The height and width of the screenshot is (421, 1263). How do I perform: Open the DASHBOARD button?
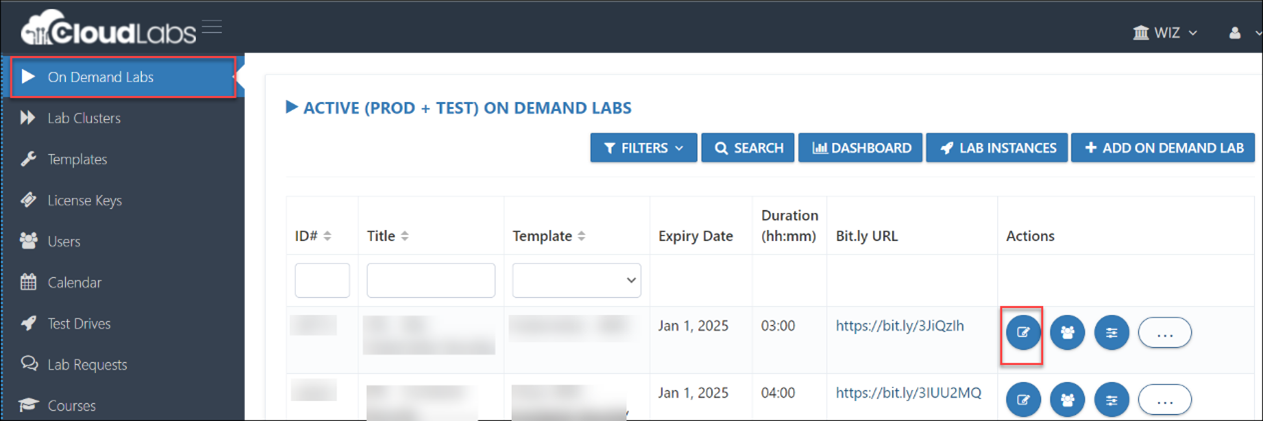point(861,147)
